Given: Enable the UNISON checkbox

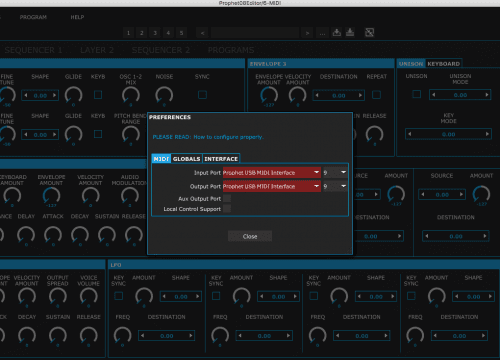Looking at the screenshot, I should click(417, 94).
